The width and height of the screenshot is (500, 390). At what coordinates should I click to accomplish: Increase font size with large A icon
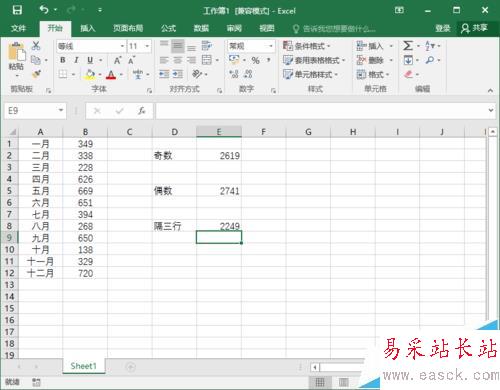[117, 60]
